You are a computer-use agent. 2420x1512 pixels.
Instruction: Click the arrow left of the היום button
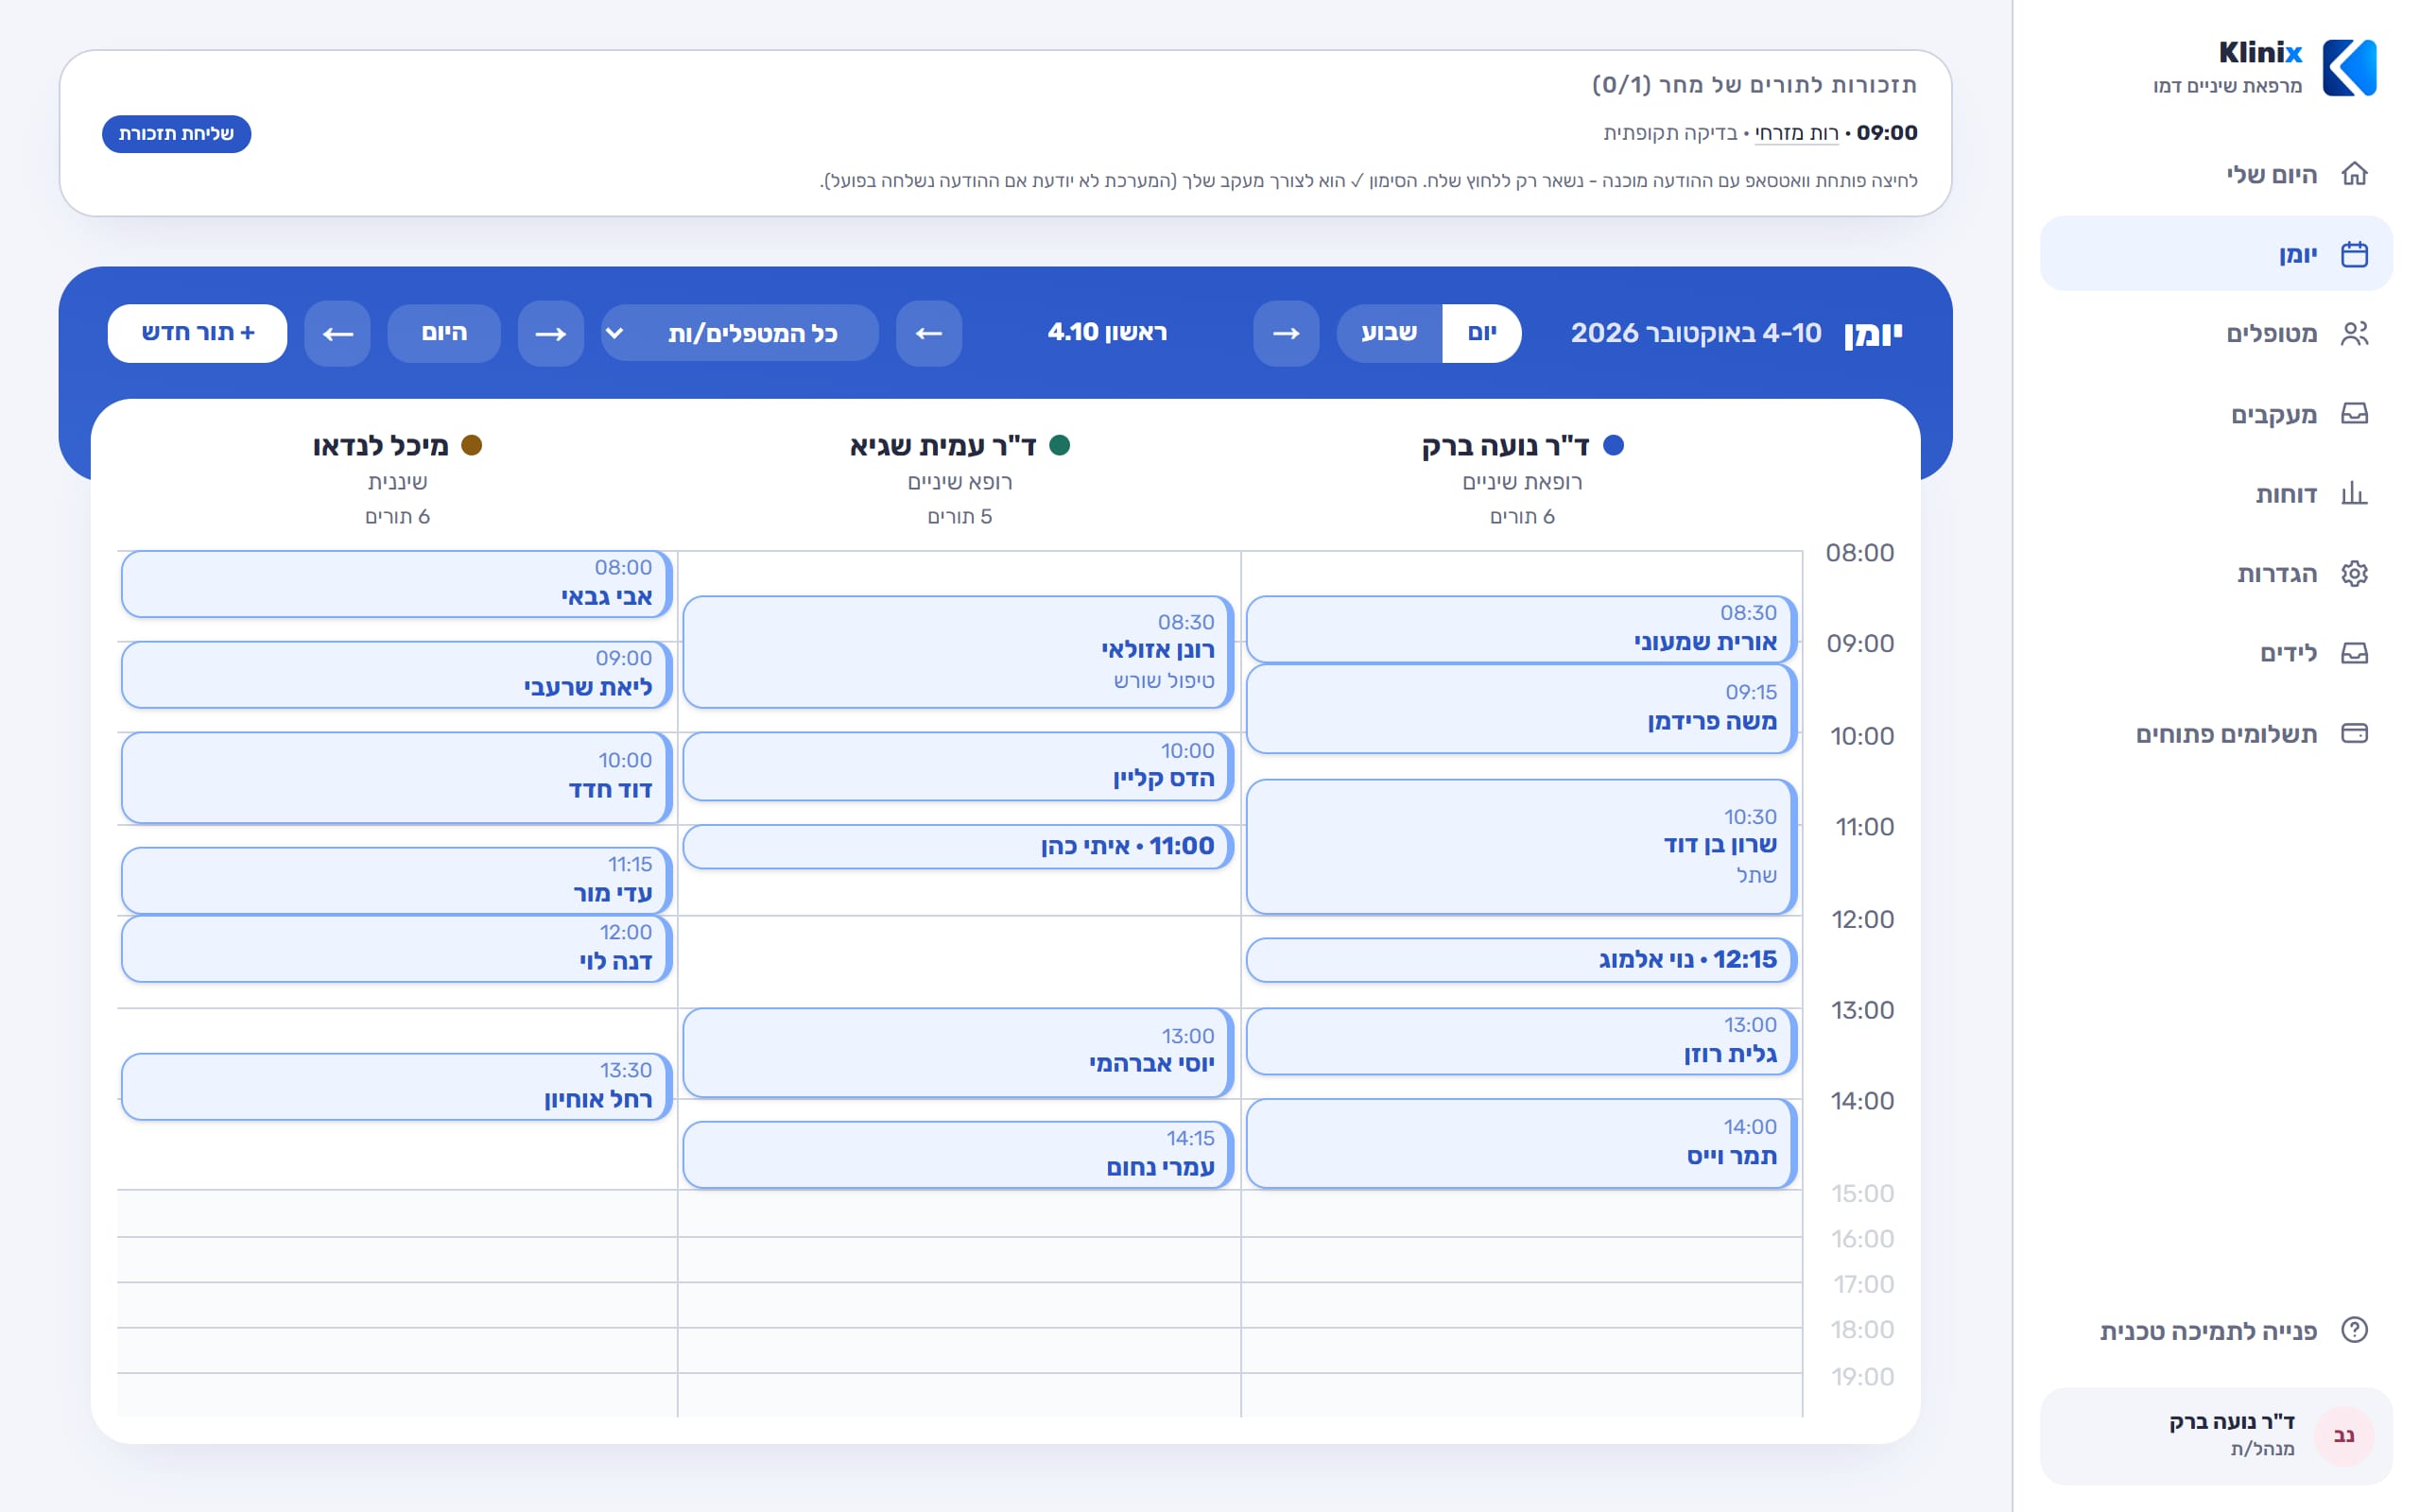337,333
